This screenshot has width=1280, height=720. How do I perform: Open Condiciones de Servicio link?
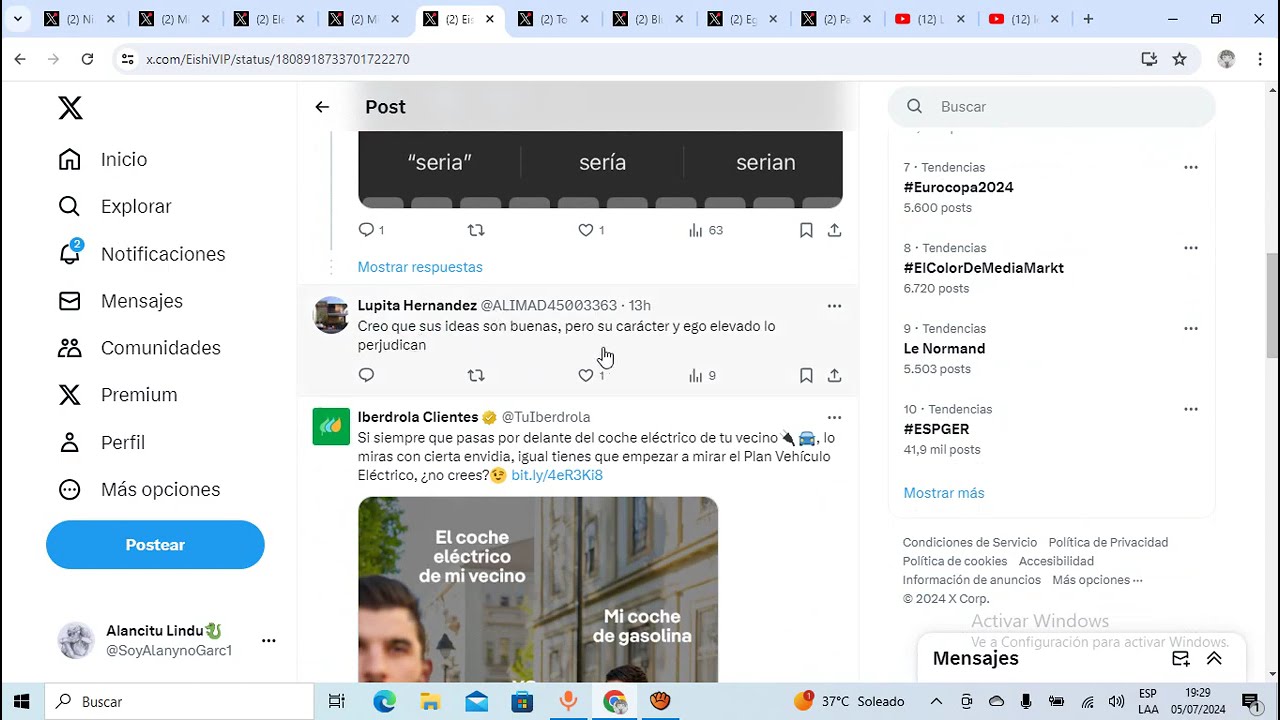tap(970, 542)
